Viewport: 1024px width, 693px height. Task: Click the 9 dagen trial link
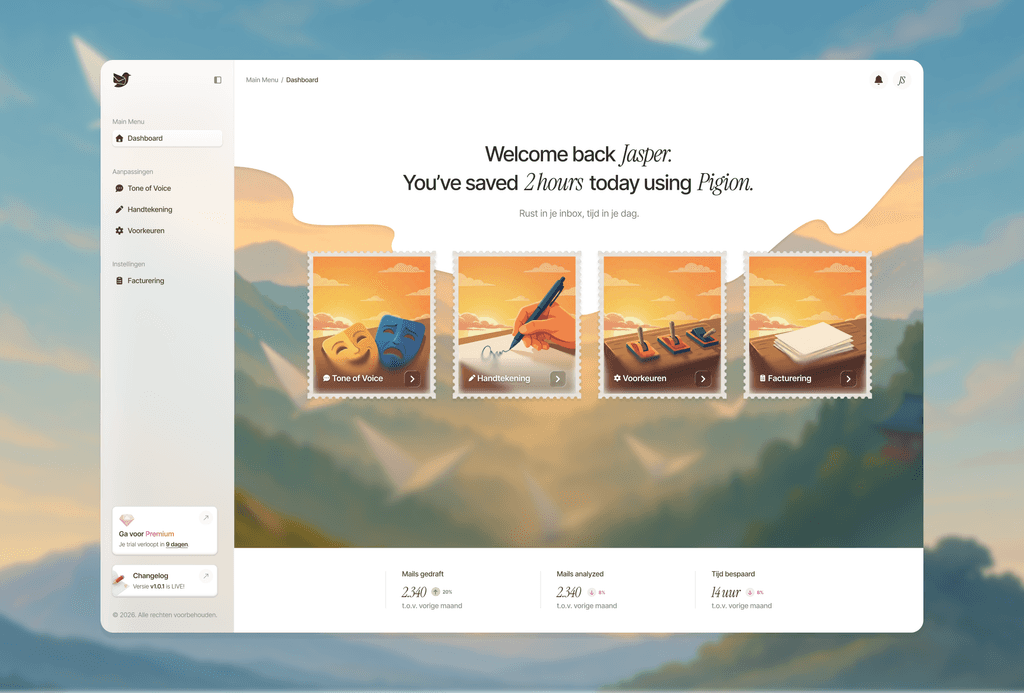click(177, 545)
